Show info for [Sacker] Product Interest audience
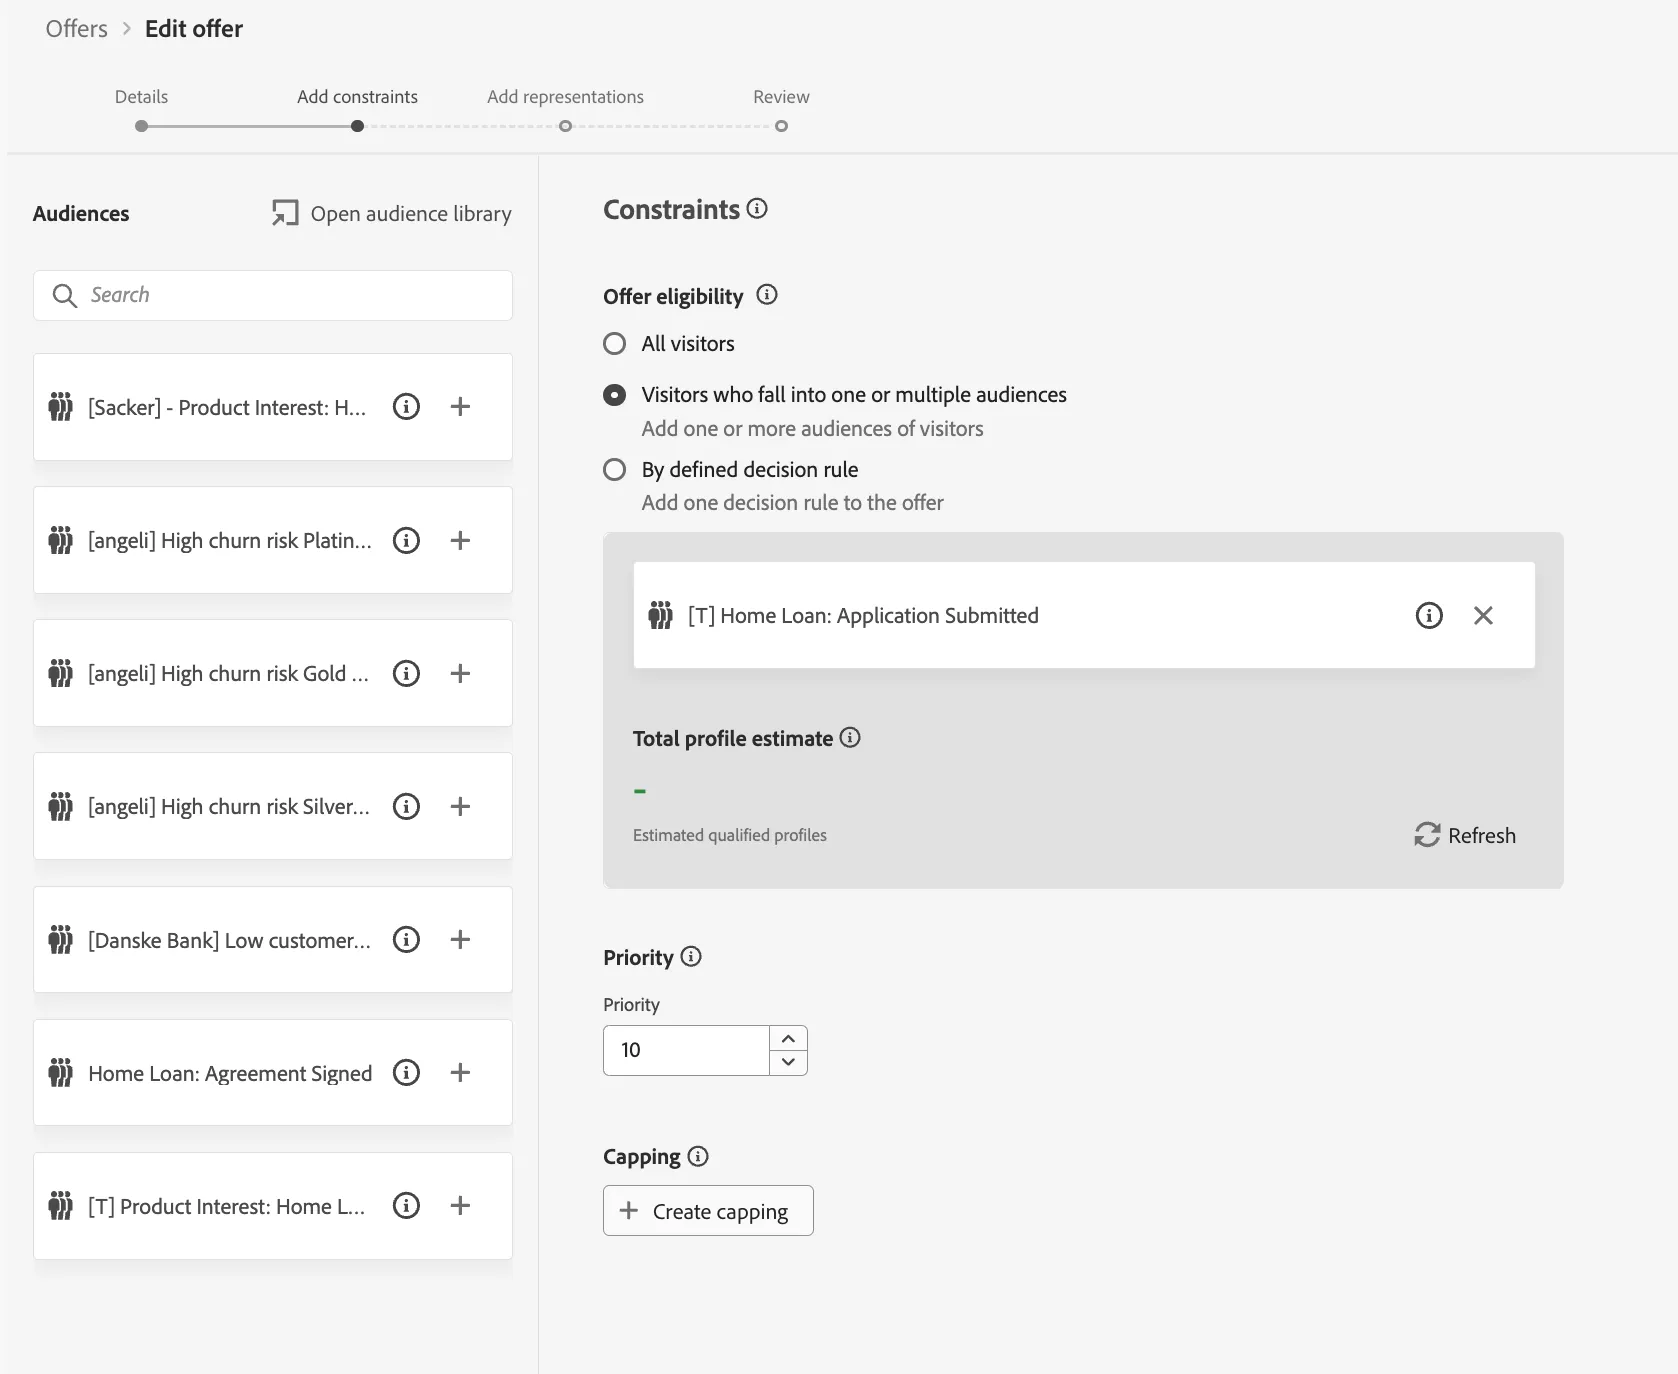This screenshot has height=1374, width=1678. (x=406, y=407)
